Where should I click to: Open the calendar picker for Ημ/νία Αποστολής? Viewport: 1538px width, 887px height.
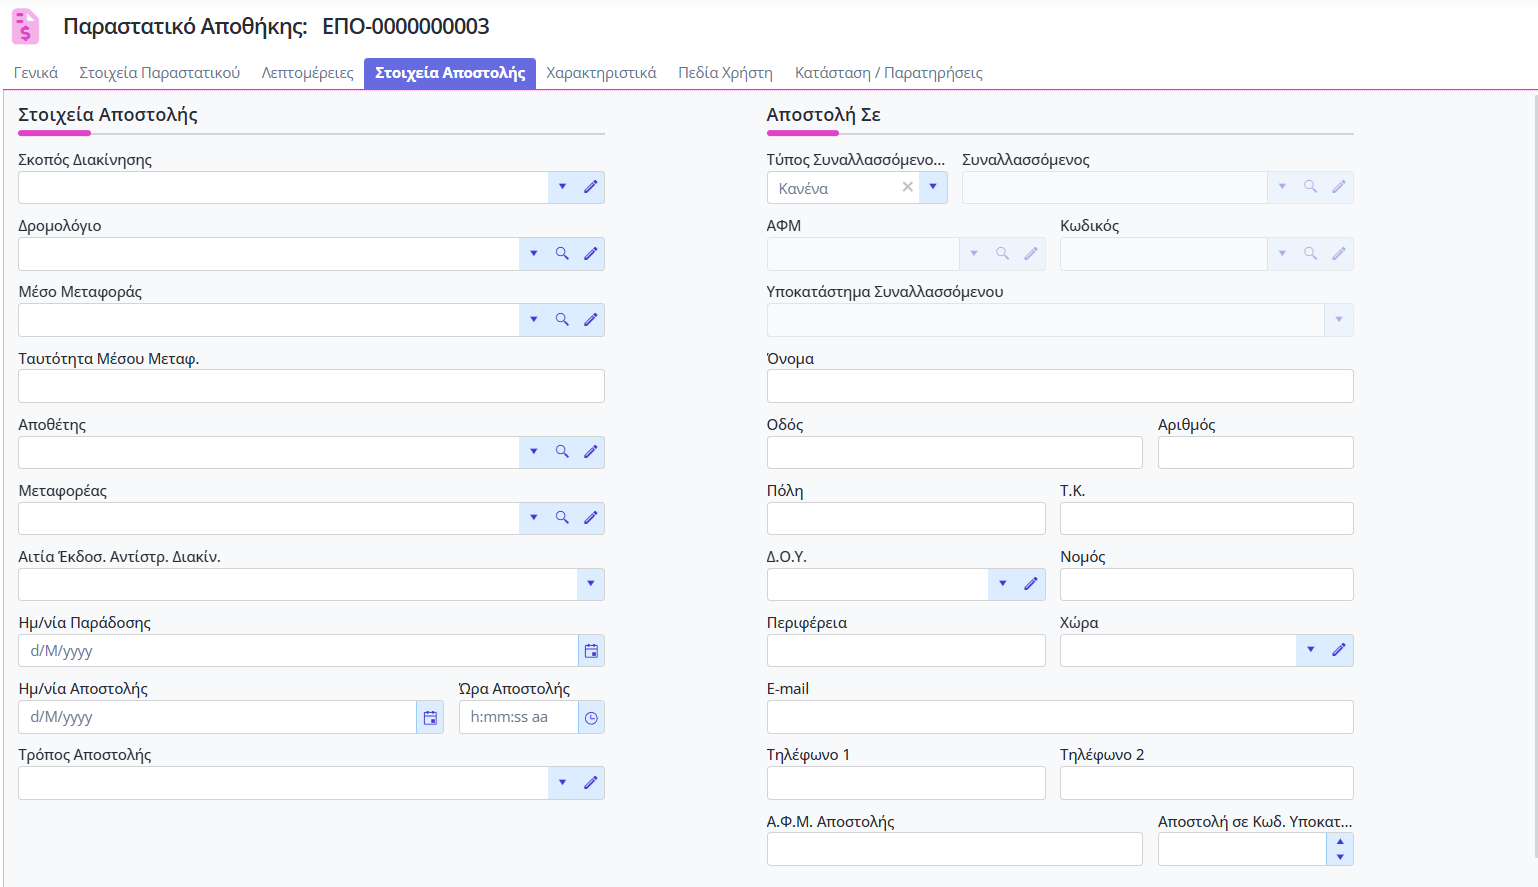pos(430,718)
